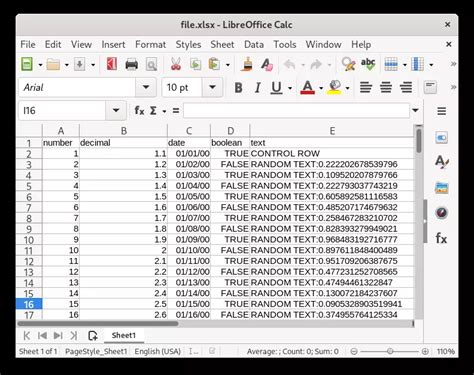Center text horizontally
Image resolution: width=474 pixels, height=375 pixels.
pyautogui.click(x=386, y=88)
